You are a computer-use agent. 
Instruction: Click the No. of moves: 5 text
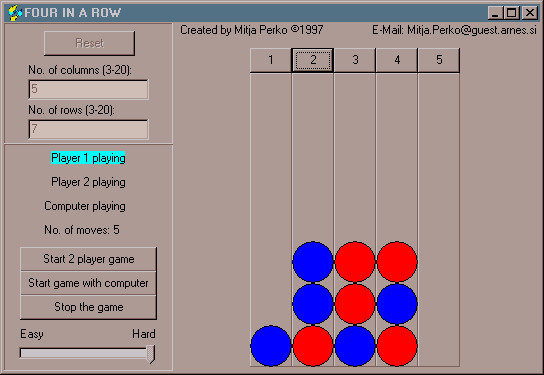pyautogui.click(x=82, y=230)
